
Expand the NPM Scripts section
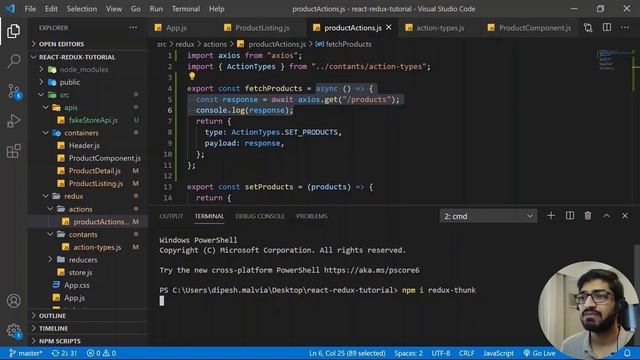pyautogui.click(x=88, y=341)
